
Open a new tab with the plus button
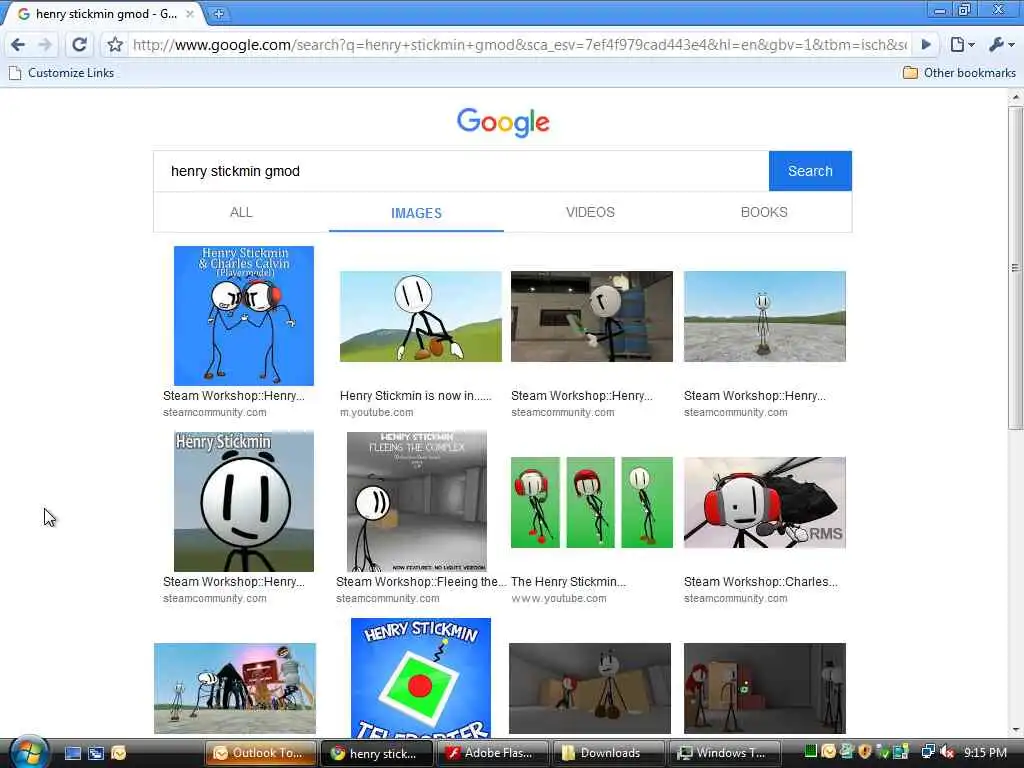click(219, 14)
